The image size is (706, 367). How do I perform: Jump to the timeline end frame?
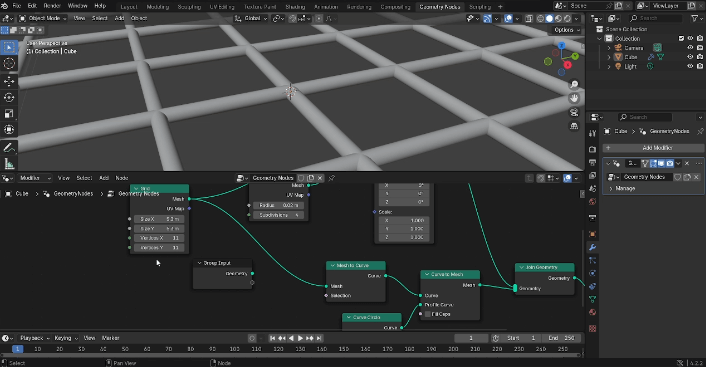coord(319,338)
